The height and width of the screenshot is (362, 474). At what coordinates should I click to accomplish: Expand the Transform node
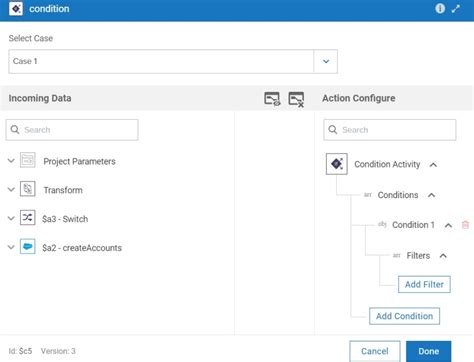coord(11,189)
